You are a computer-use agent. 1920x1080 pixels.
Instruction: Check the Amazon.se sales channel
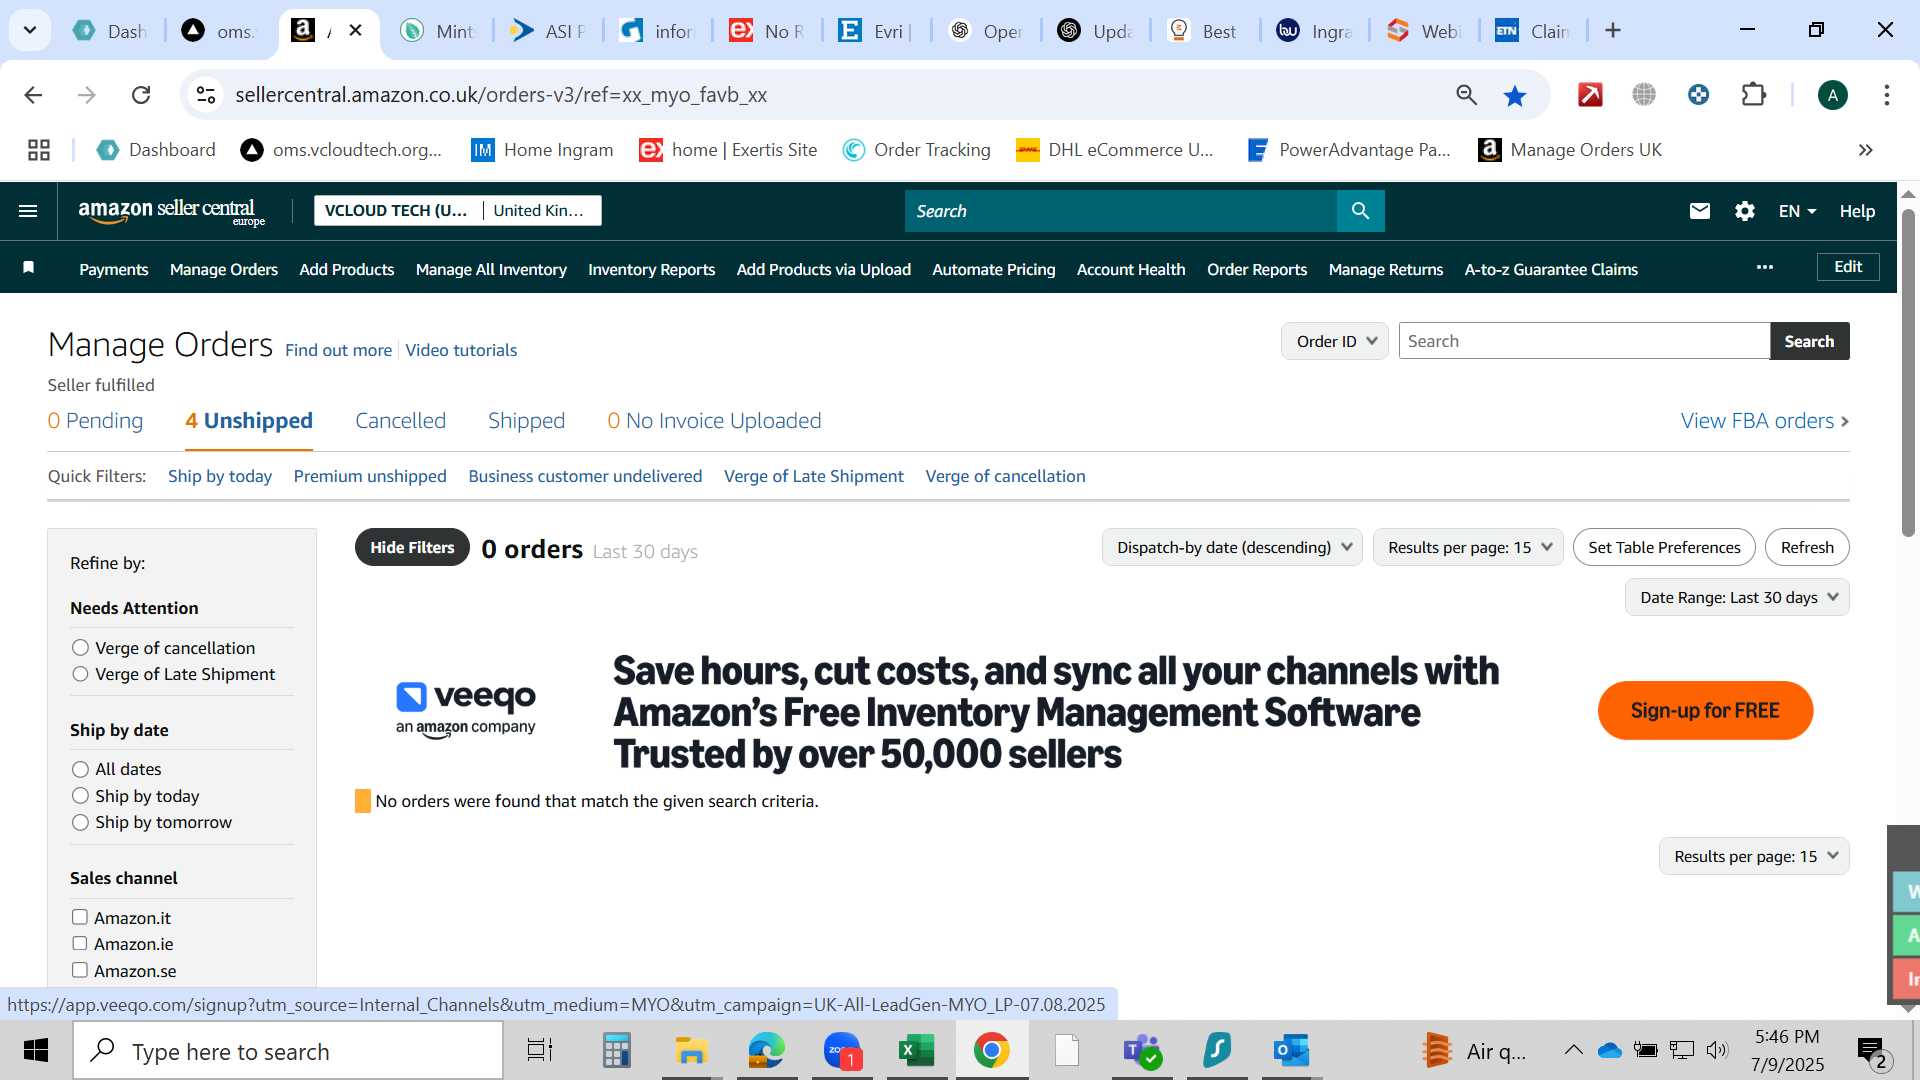click(x=80, y=970)
